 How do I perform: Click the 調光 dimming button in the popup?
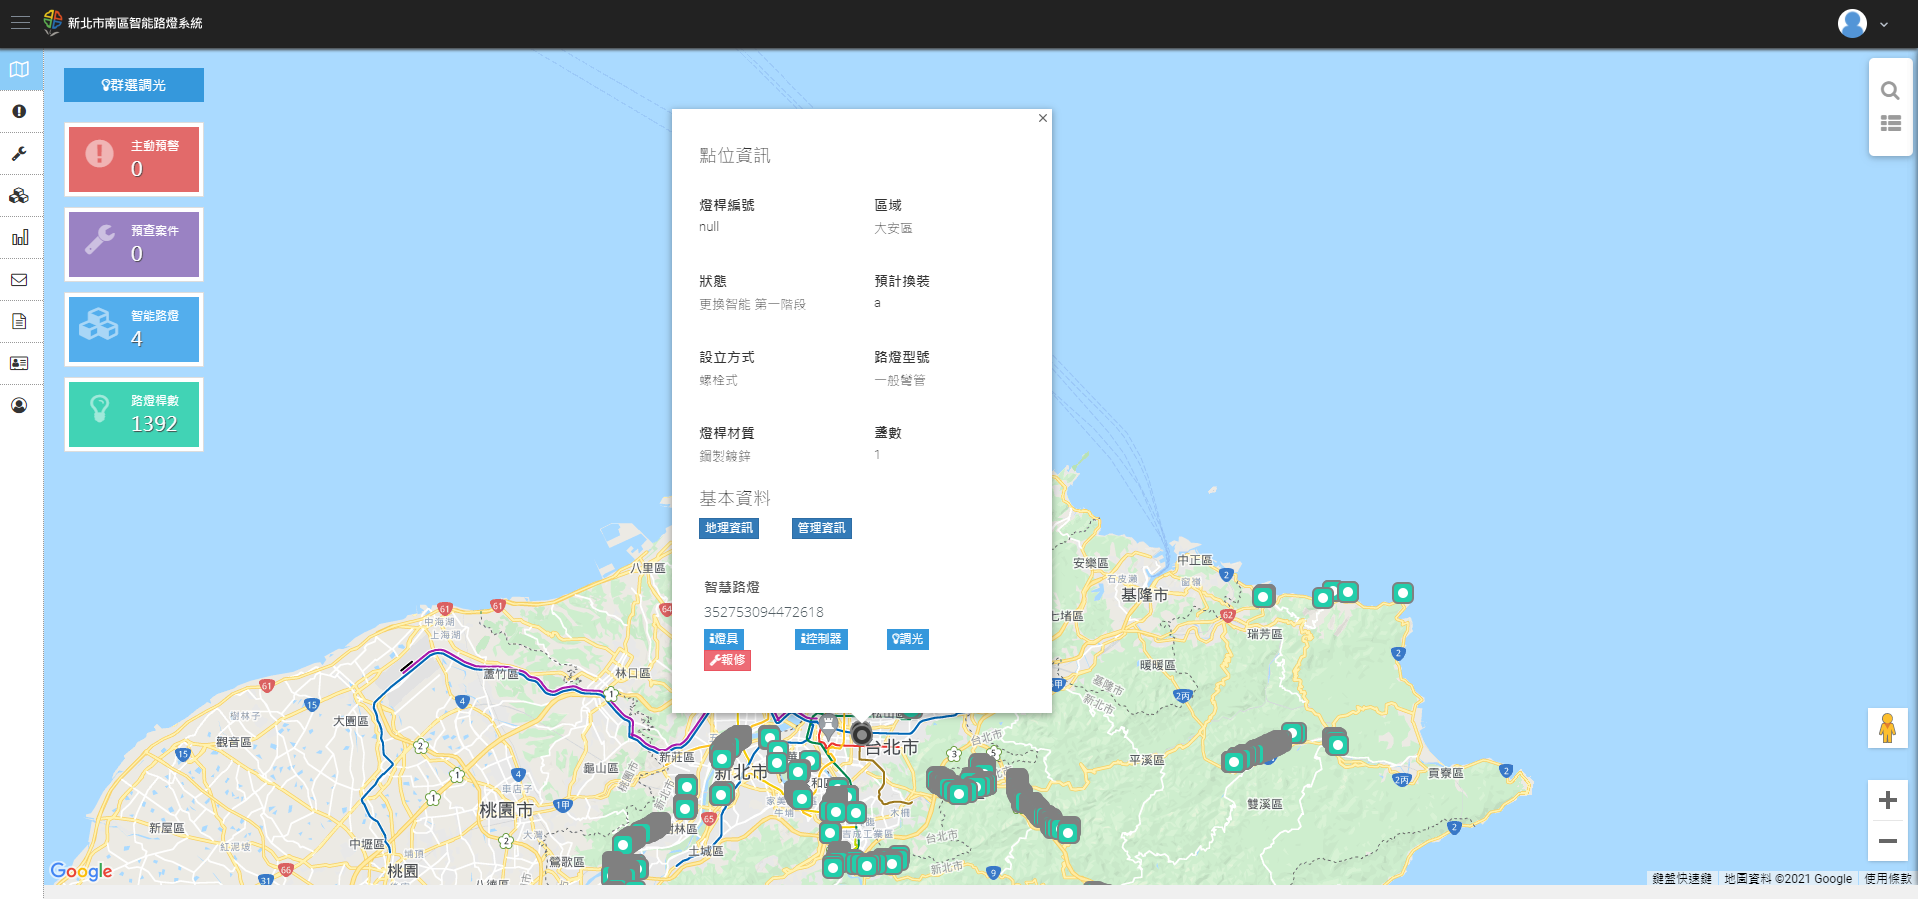click(x=907, y=639)
